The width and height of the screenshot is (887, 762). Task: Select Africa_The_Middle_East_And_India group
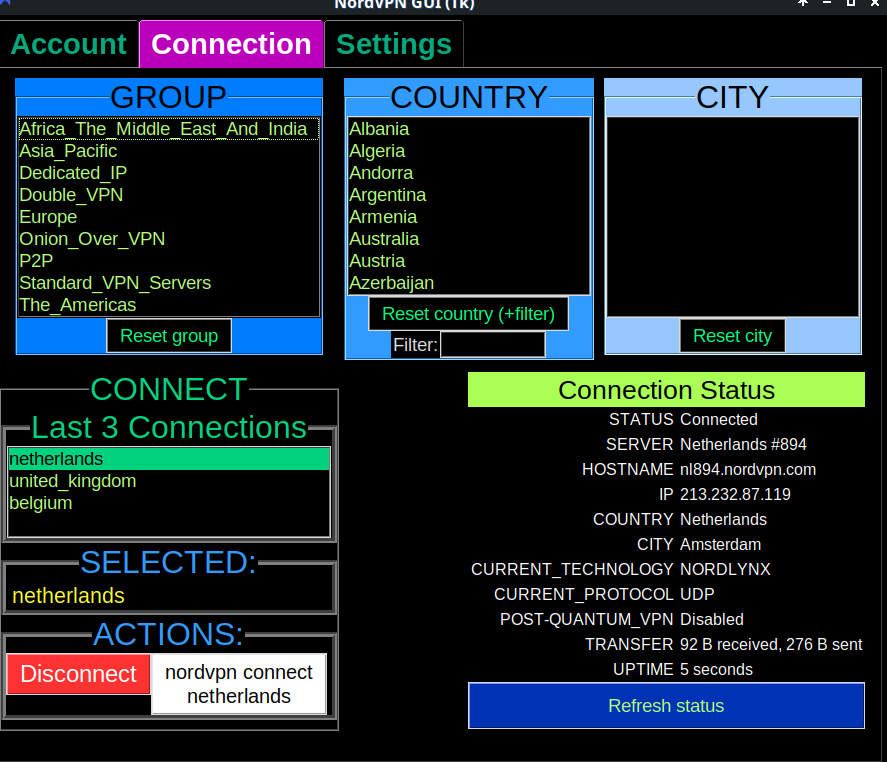click(169, 129)
